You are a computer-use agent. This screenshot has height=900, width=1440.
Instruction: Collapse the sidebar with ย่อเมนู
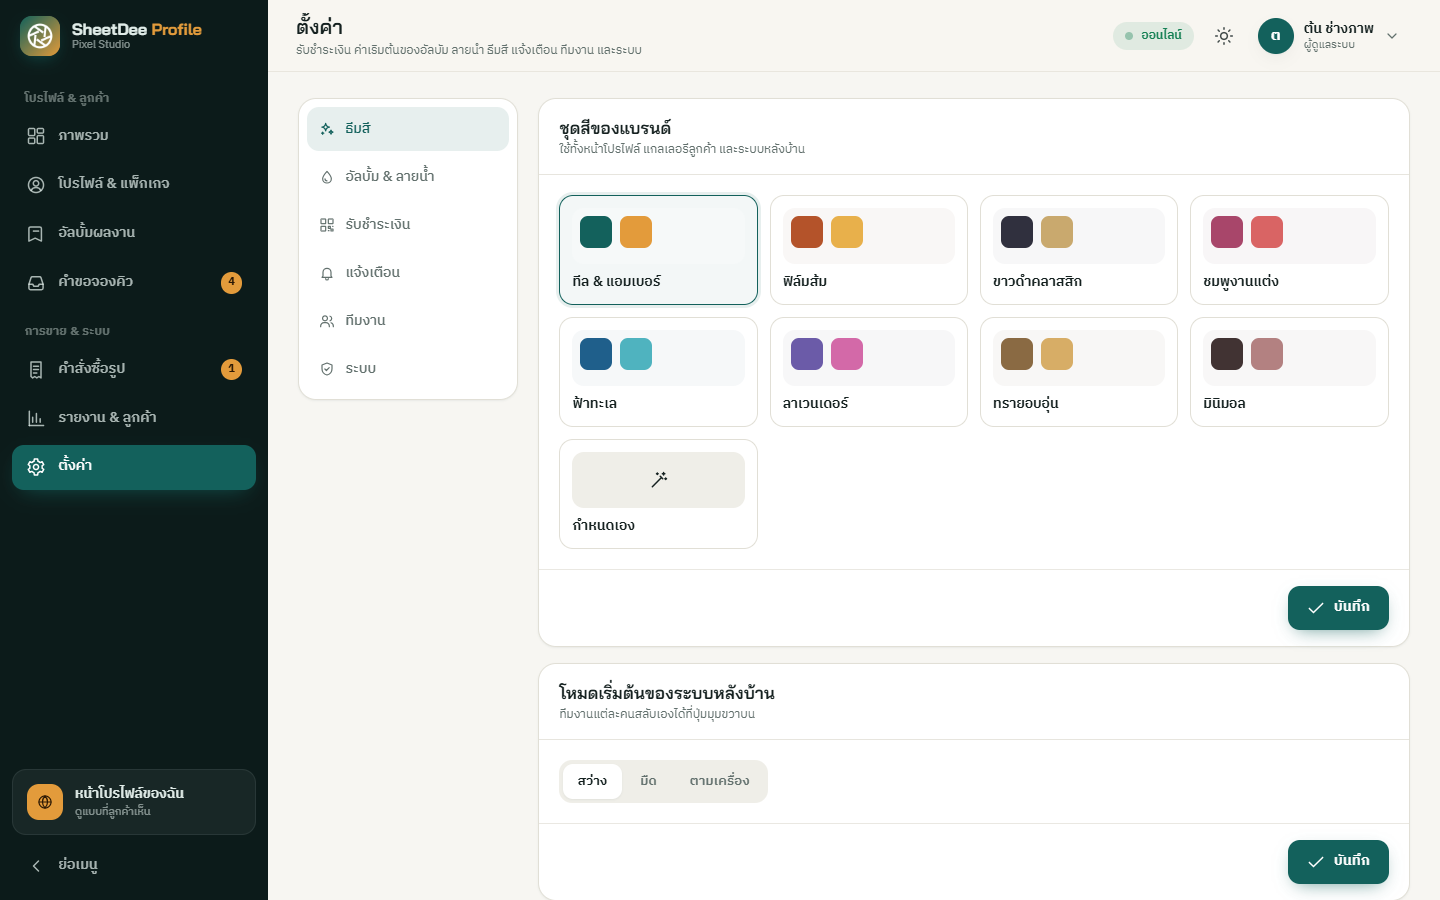point(134,865)
